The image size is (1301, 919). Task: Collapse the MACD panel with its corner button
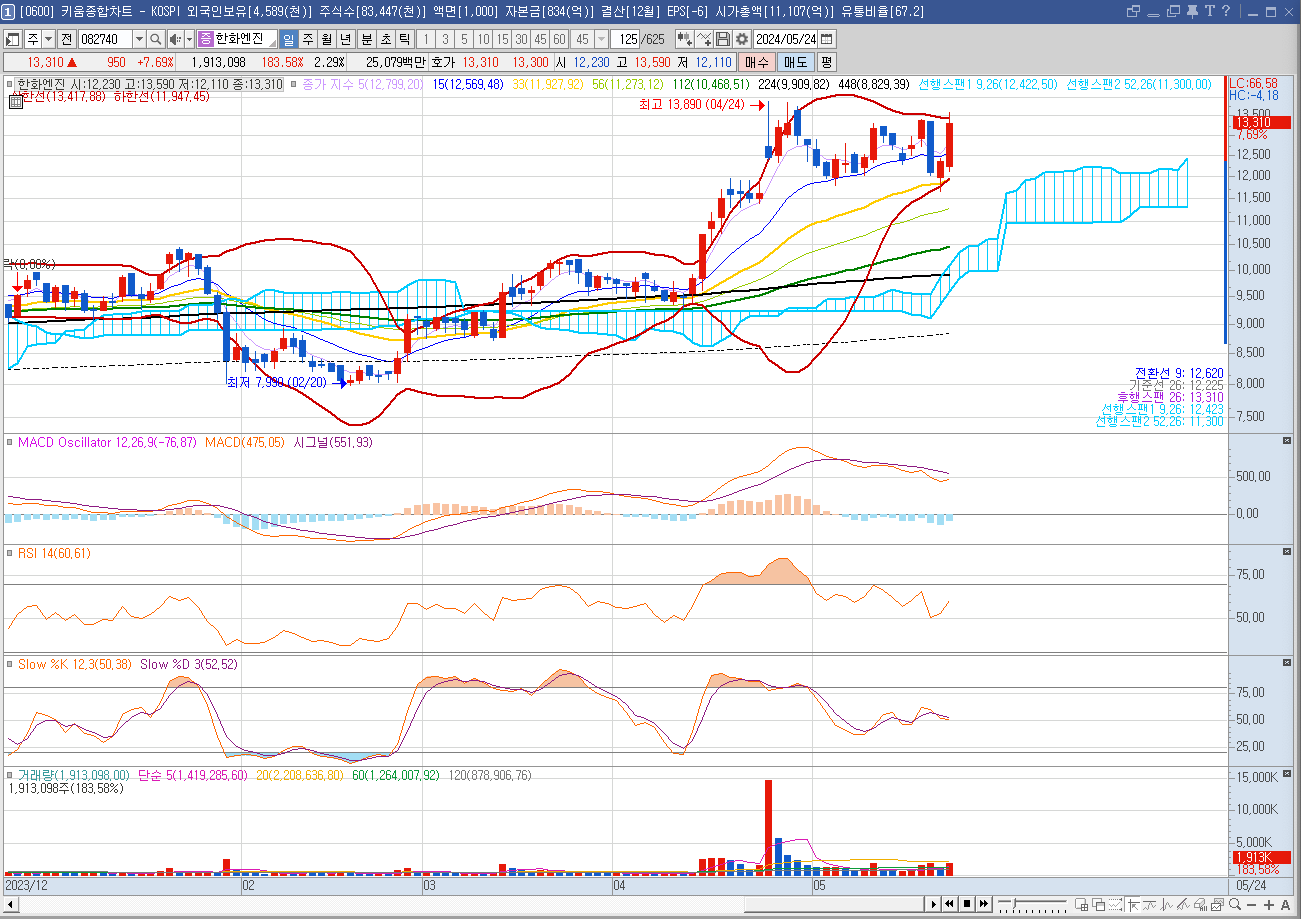(1287, 440)
